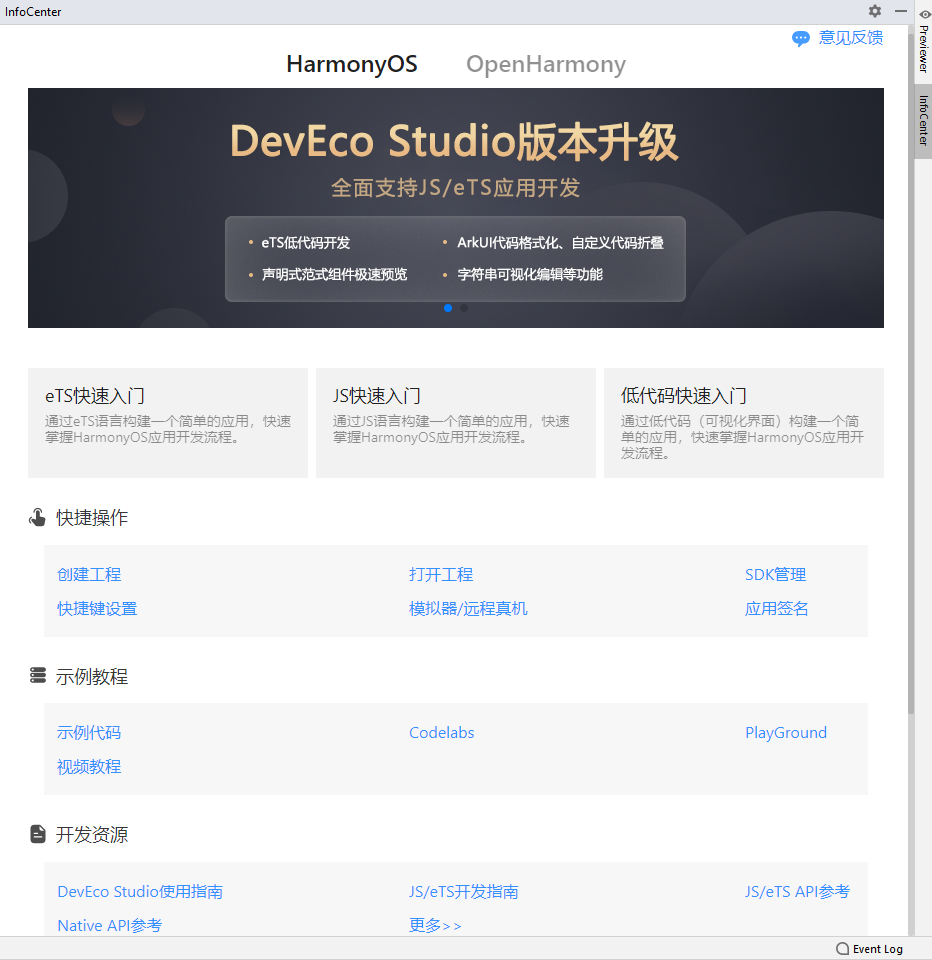The image size is (932, 960).
Task: Switch to the OpenHarmony tab
Action: tap(546, 64)
